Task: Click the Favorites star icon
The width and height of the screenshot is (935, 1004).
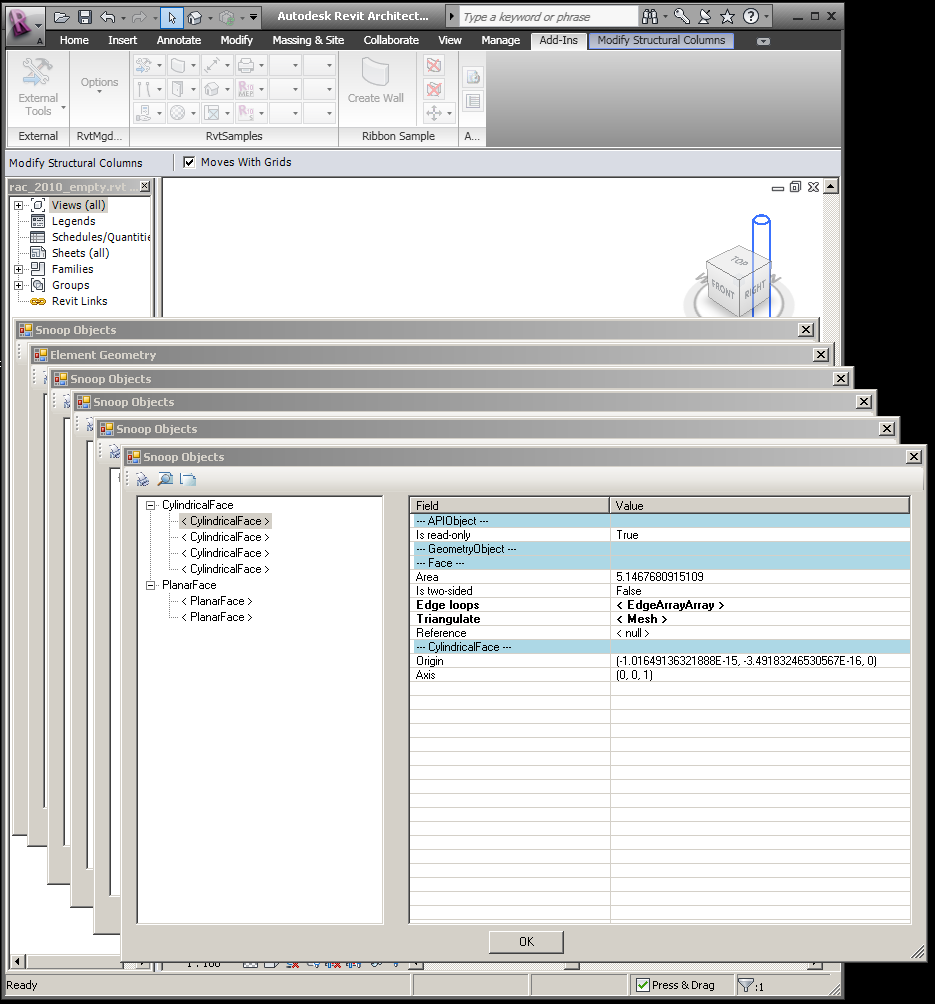Action: click(x=727, y=17)
